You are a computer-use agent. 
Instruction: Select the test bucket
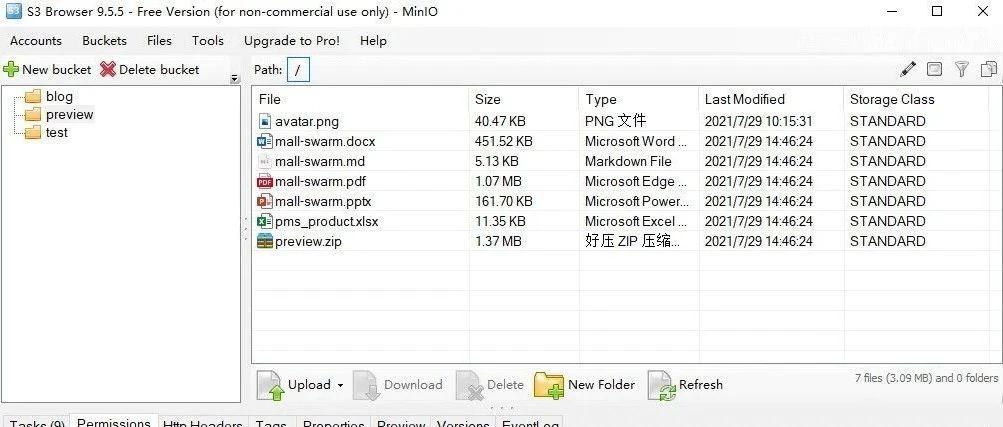(57, 132)
